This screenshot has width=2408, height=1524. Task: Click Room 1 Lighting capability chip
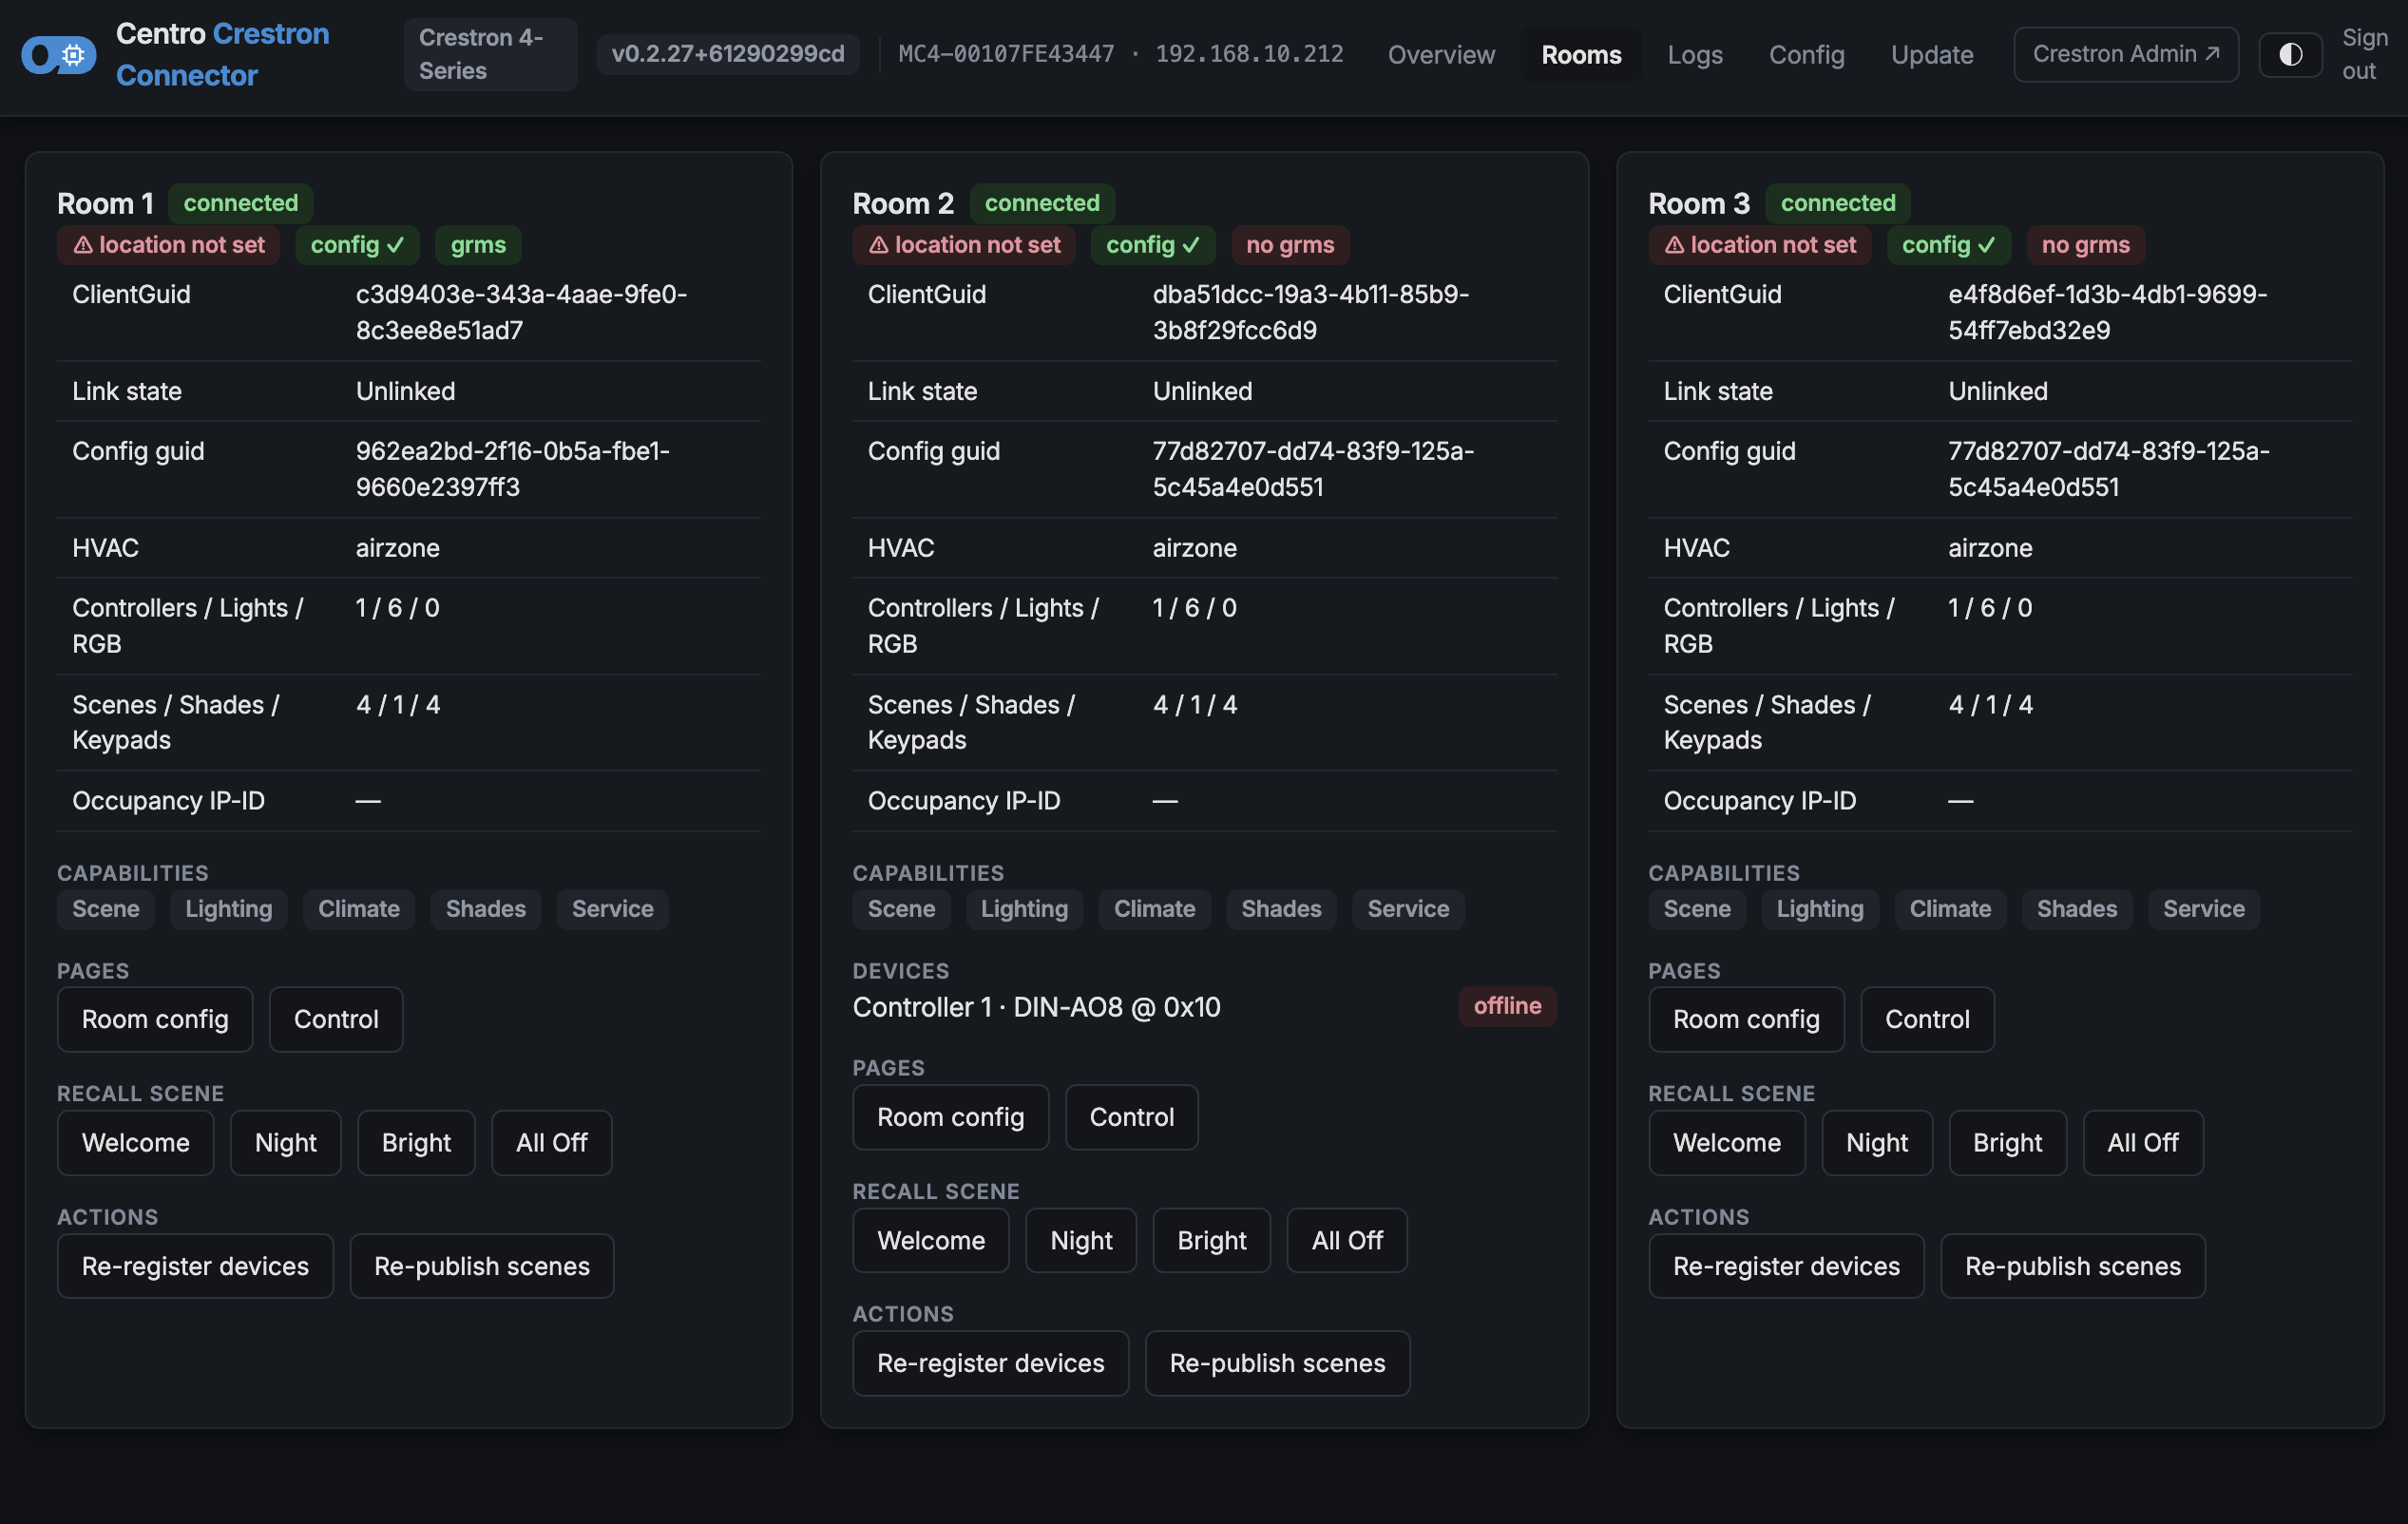[229, 909]
